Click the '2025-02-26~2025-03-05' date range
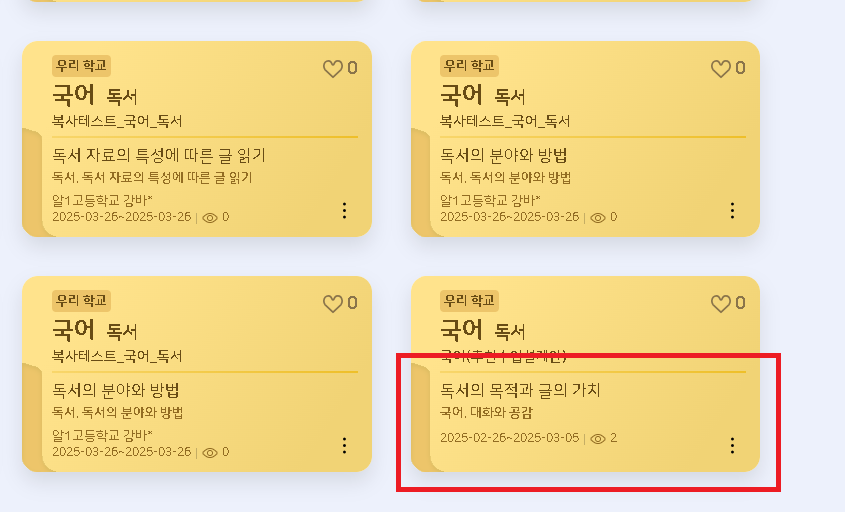This screenshot has width=845, height=512. (x=509, y=438)
